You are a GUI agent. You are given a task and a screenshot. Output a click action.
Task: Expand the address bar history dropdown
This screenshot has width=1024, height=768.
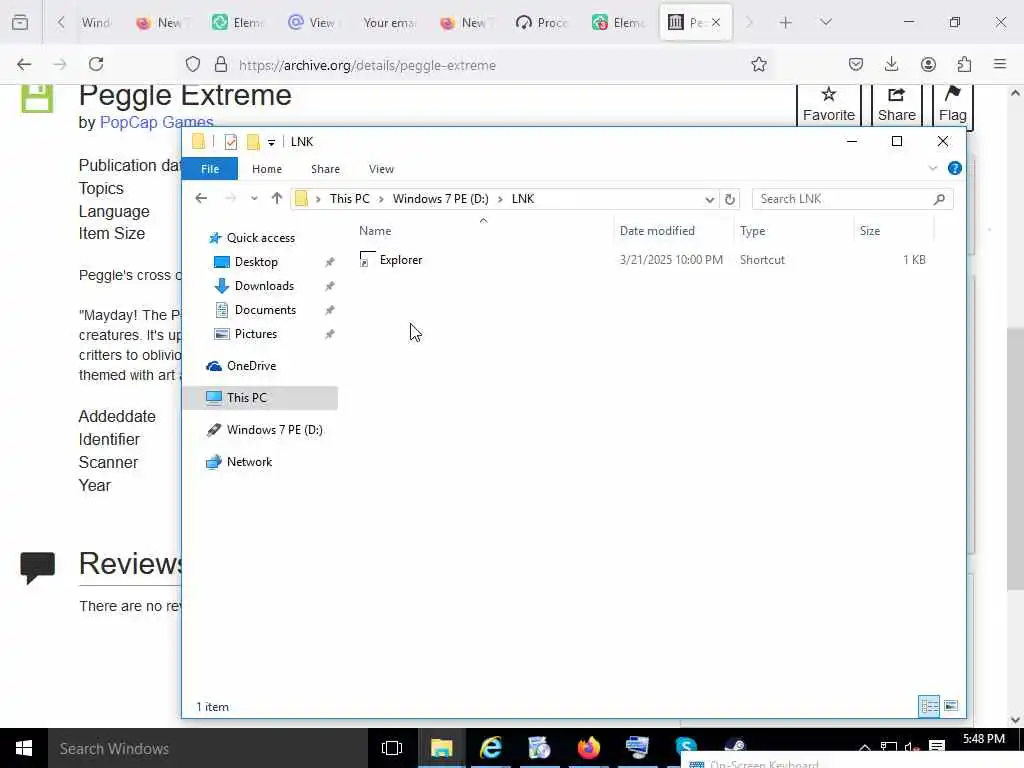click(709, 199)
